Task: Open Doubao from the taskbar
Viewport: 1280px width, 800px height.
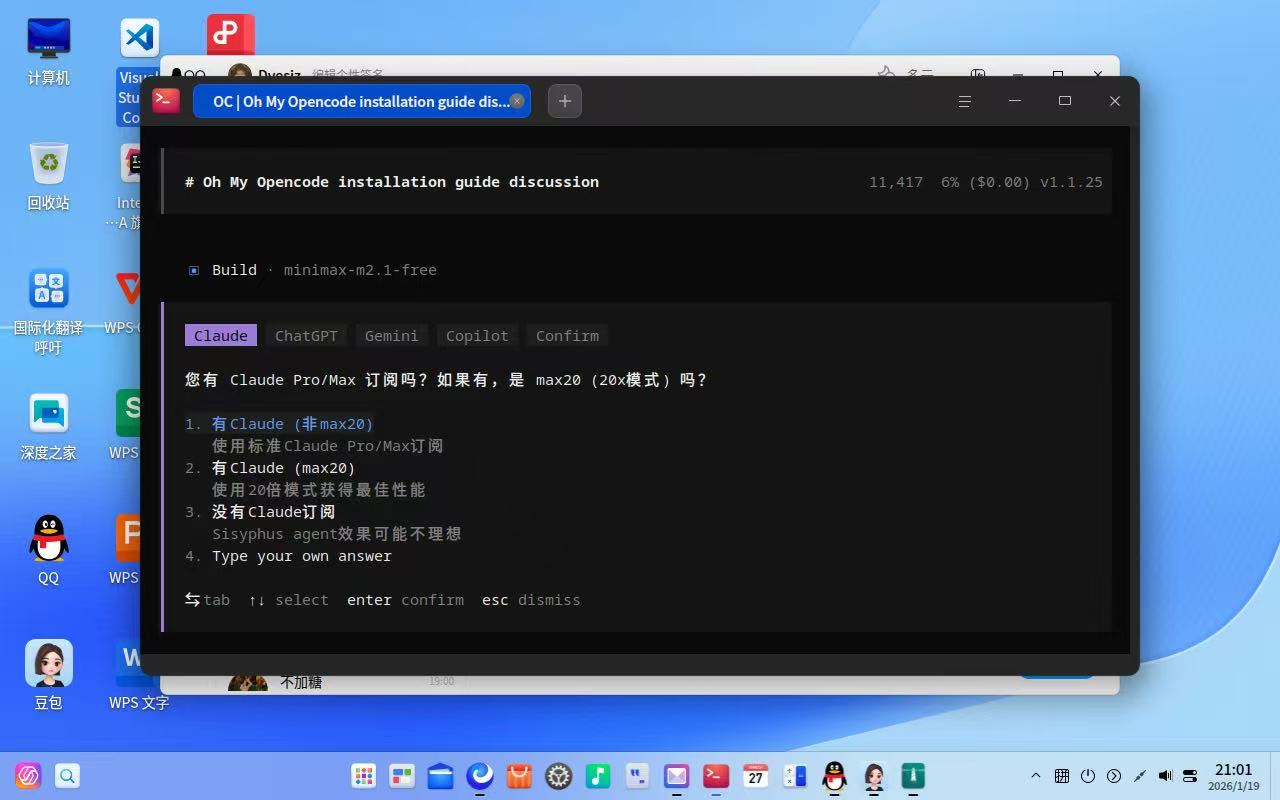Action: click(872, 775)
